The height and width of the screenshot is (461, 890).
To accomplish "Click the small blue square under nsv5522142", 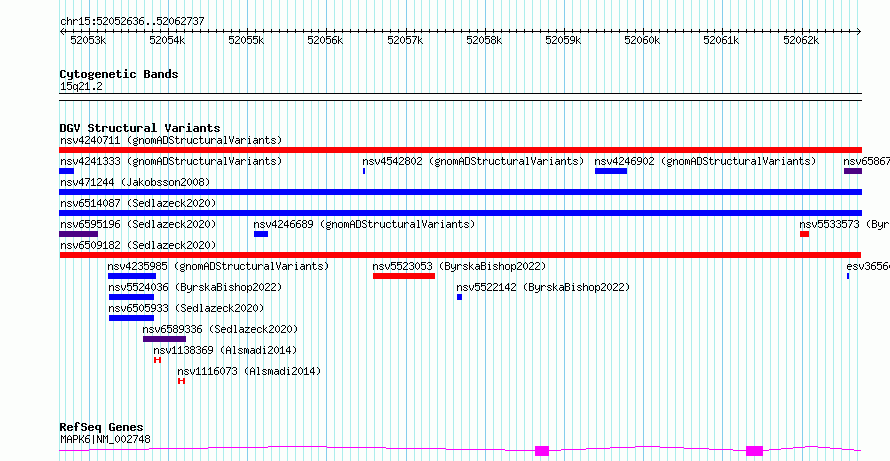I will (x=459, y=297).
